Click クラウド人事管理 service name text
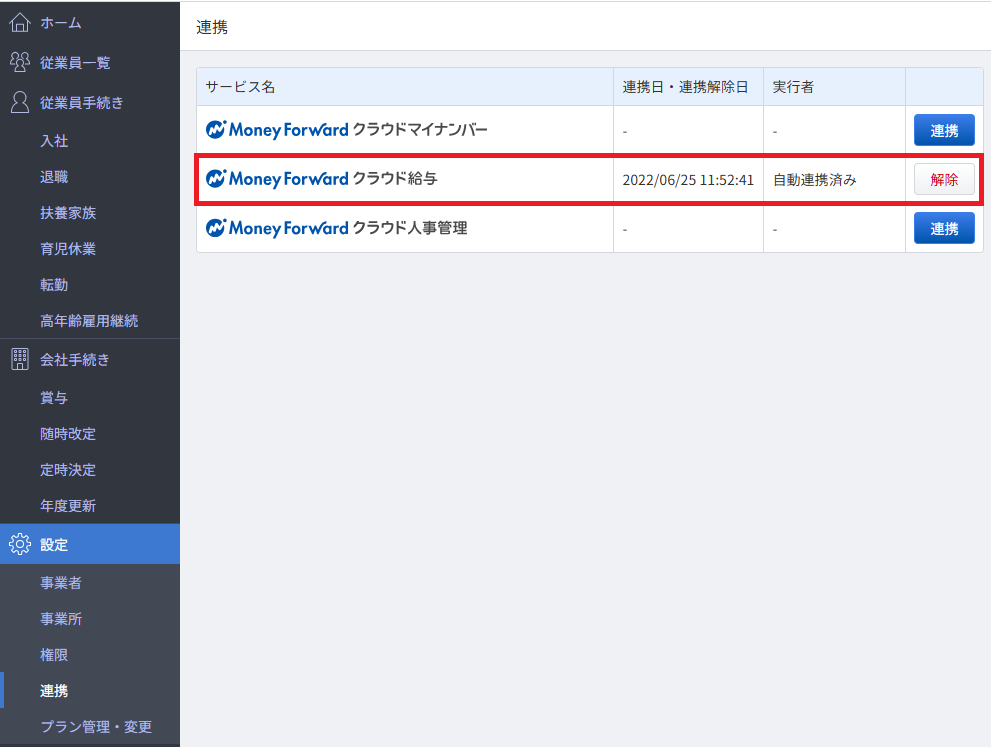Viewport: 991px width, 747px height. (410, 228)
